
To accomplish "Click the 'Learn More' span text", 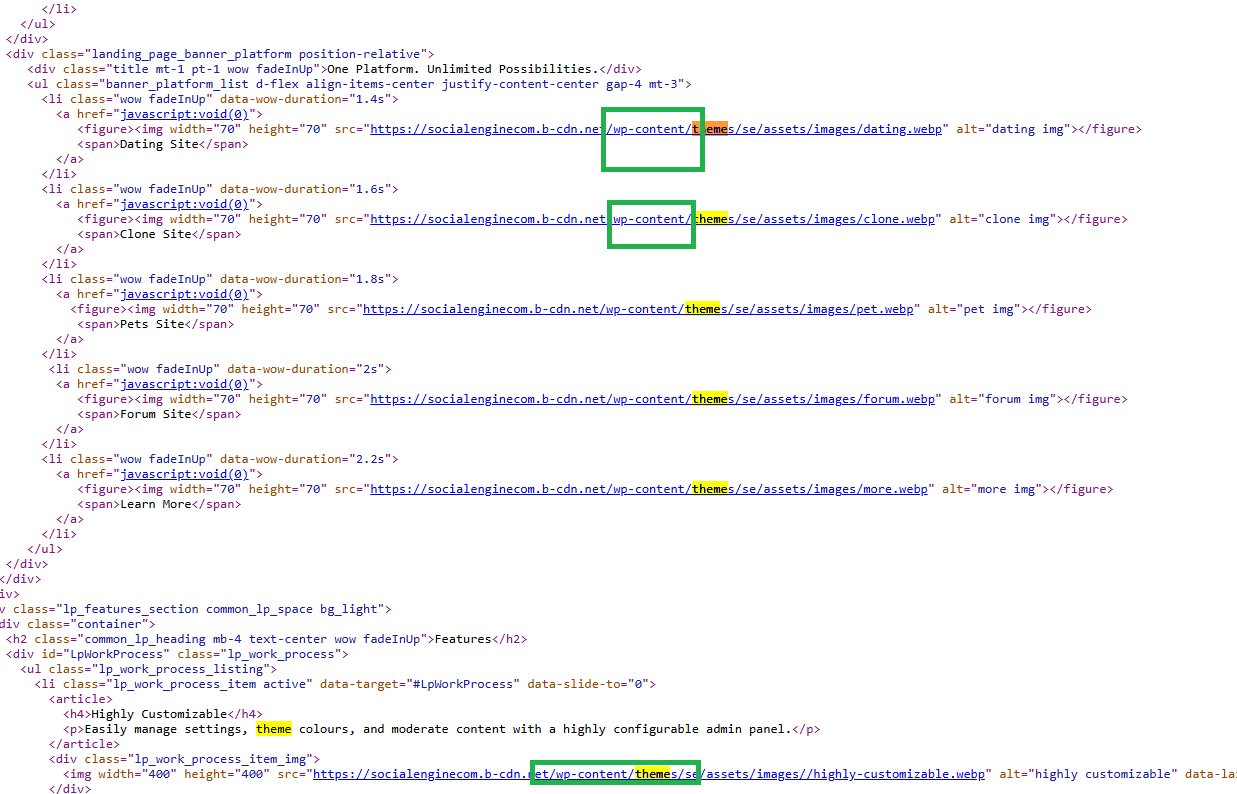I will pos(155,504).
